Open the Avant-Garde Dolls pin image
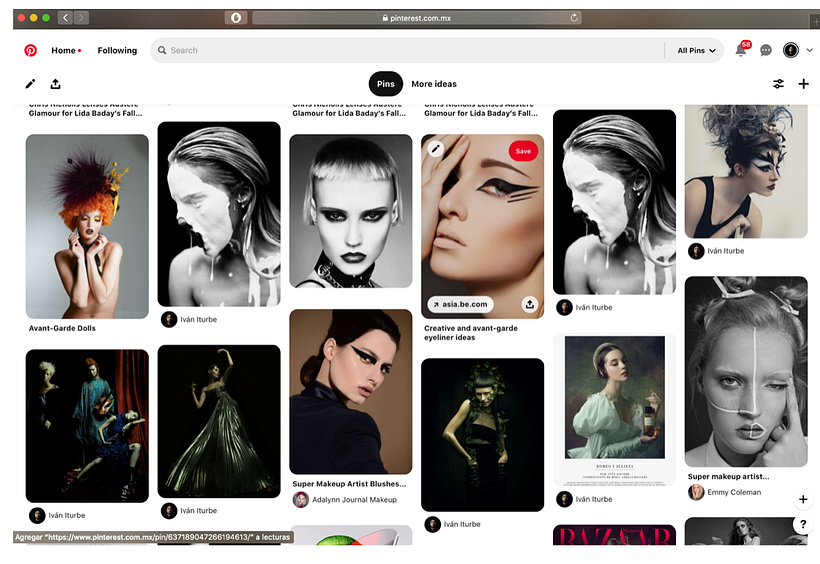The width and height of the screenshot is (820, 564). point(87,225)
